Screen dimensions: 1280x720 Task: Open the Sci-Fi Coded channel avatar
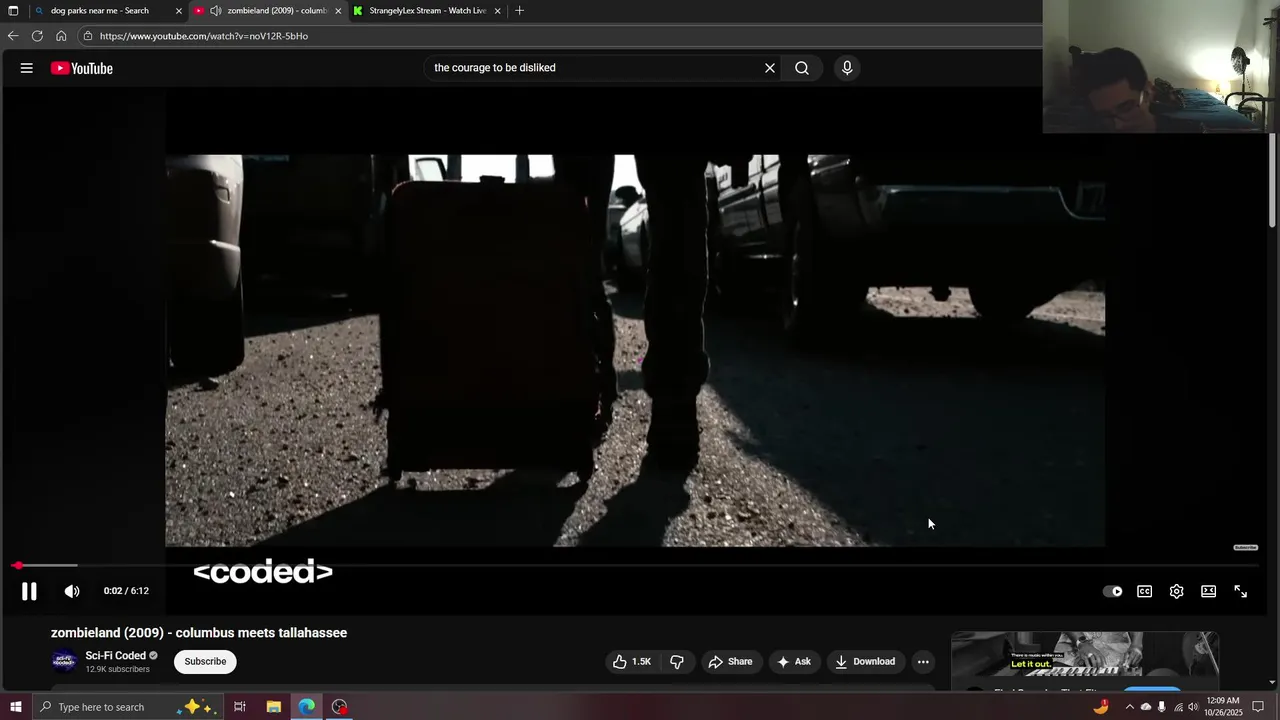pos(64,661)
